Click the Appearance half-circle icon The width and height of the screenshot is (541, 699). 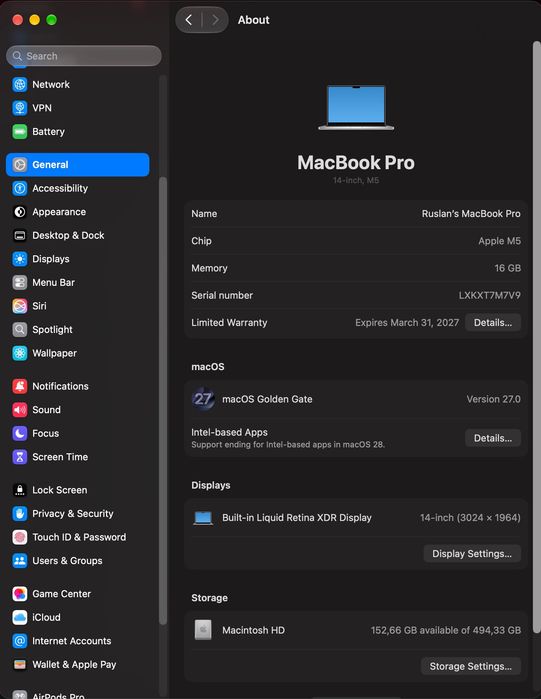pos(20,212)
